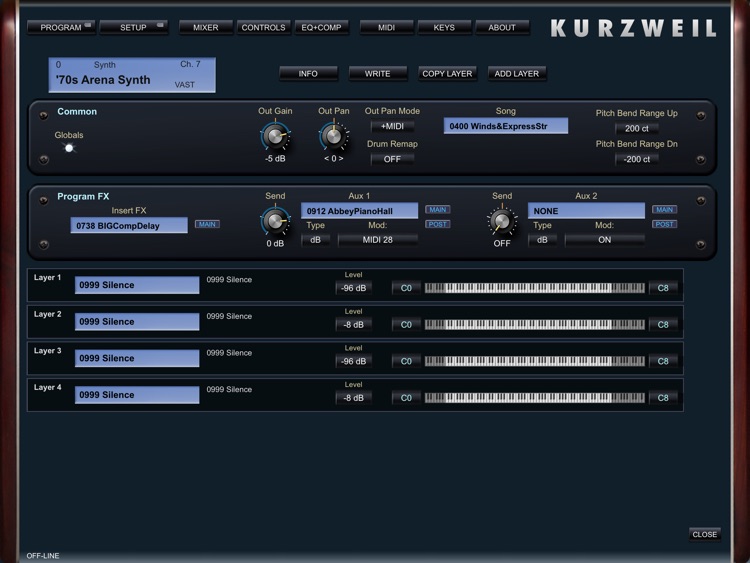Click Layer 4 keyboard range strip

click(x=535, y=398)
